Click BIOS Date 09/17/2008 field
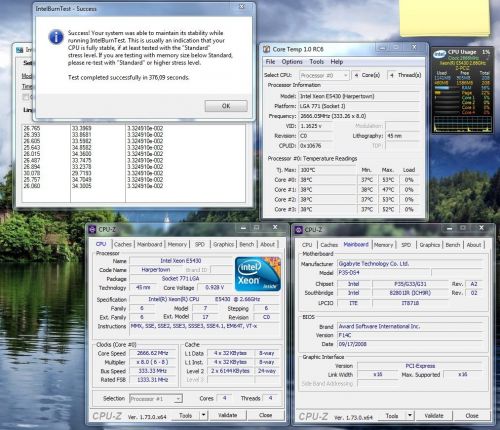 [409, 344]
